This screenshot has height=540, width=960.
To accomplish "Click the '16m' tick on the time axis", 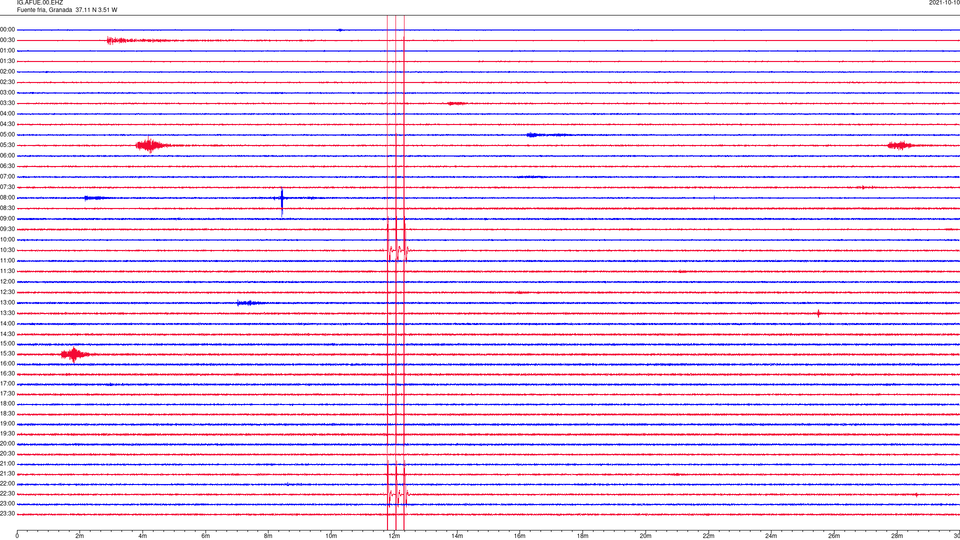I will 520,536.
